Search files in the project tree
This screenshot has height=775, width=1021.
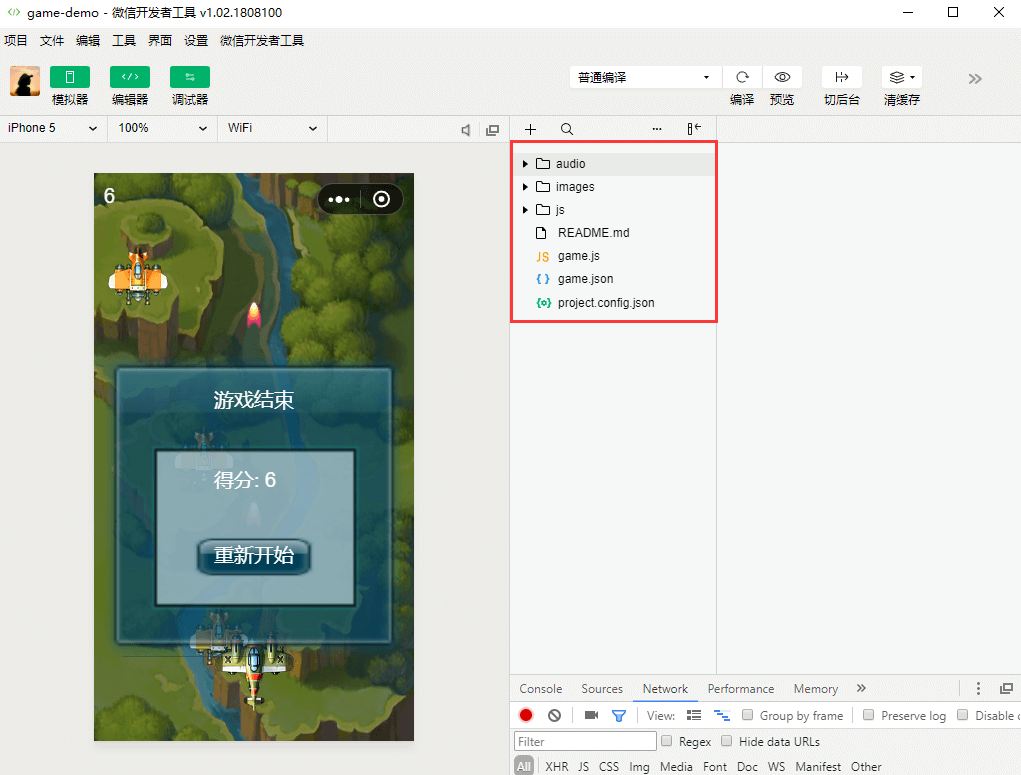[x=567, y=129]
